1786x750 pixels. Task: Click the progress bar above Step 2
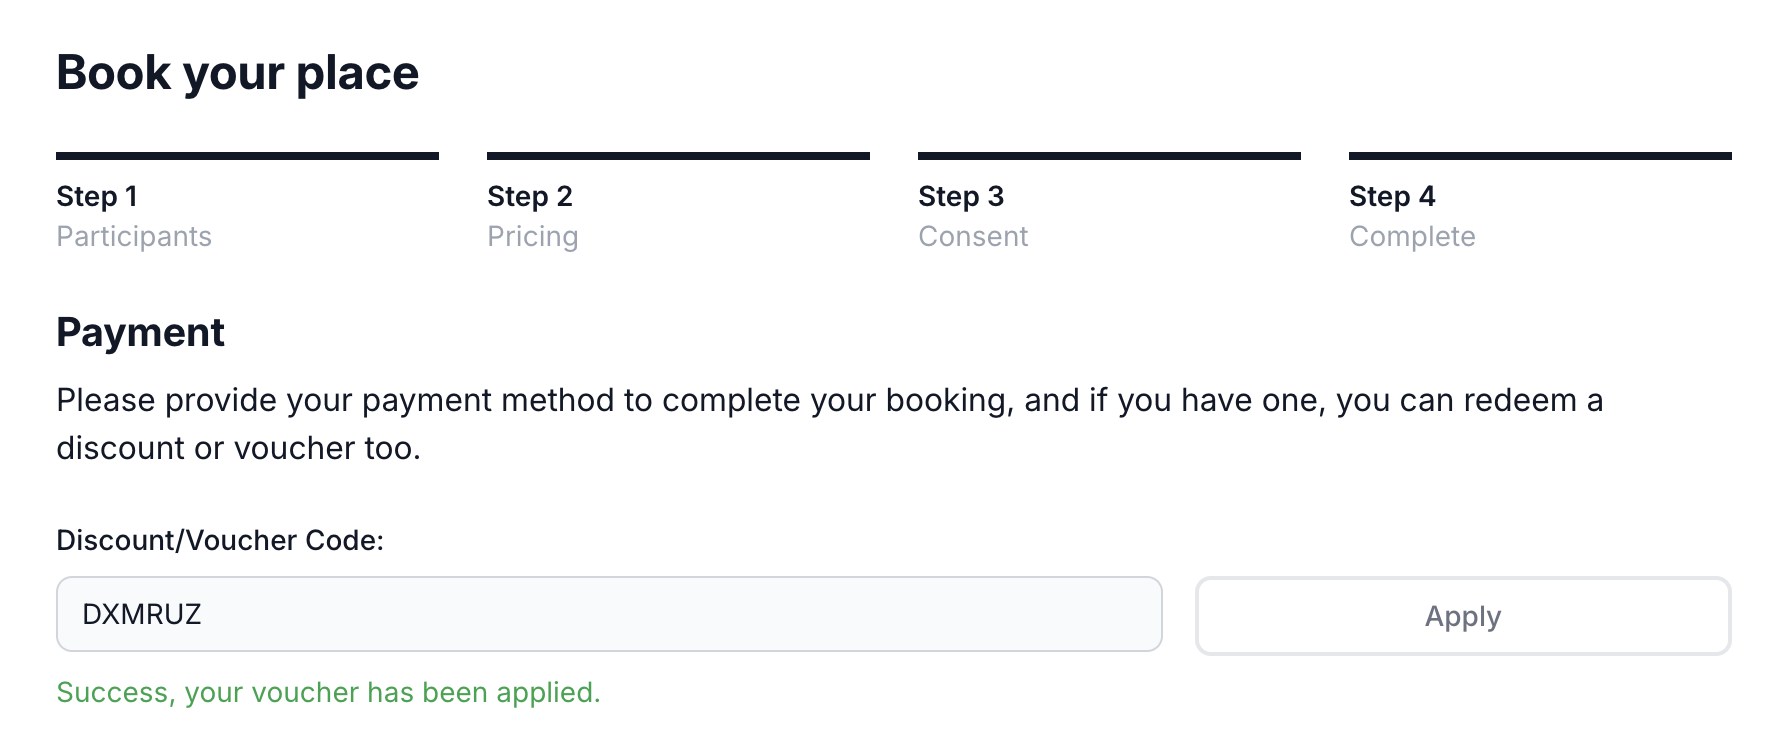tap(678, 155)
